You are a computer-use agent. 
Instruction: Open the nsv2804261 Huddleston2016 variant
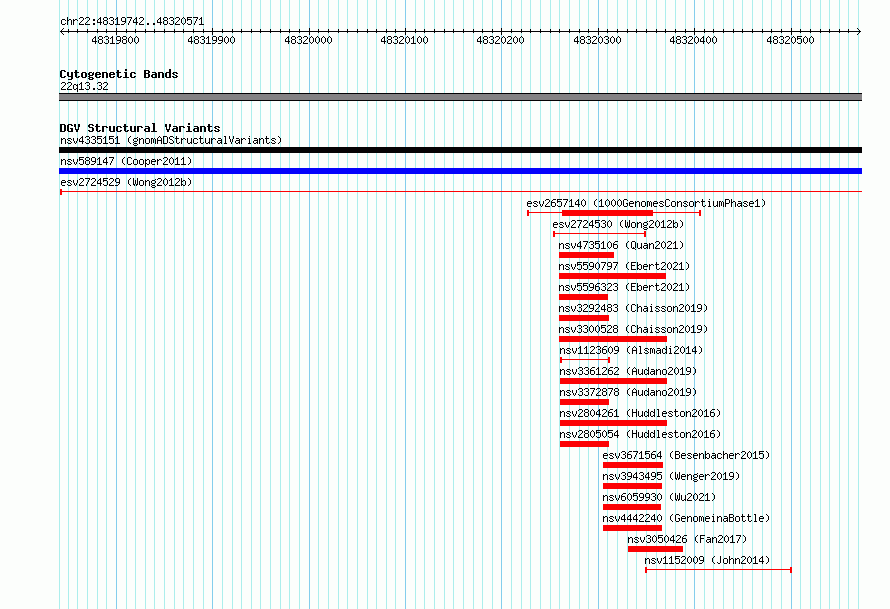[640, 413]
